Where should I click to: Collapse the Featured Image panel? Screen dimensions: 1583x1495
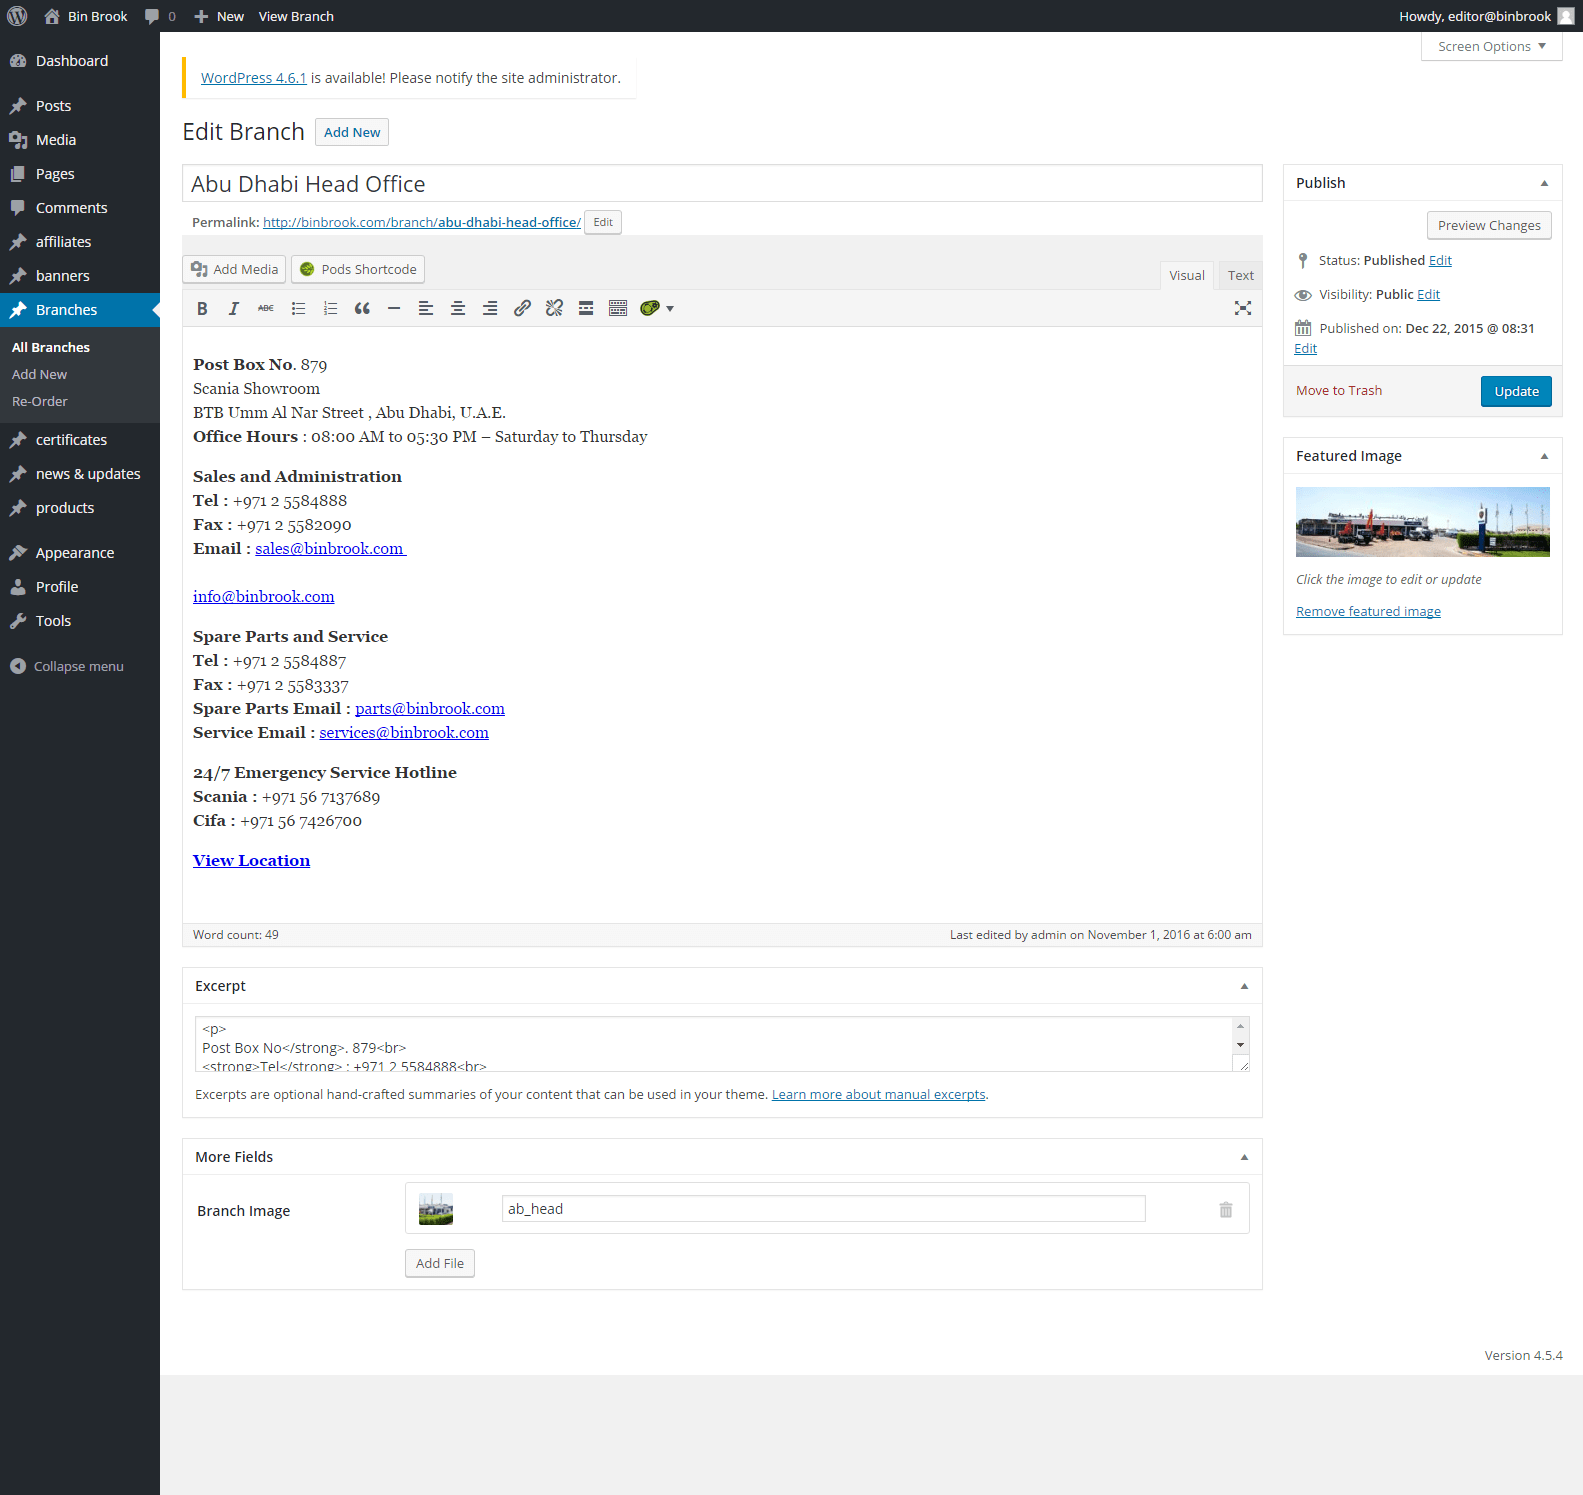point(1544,456)
